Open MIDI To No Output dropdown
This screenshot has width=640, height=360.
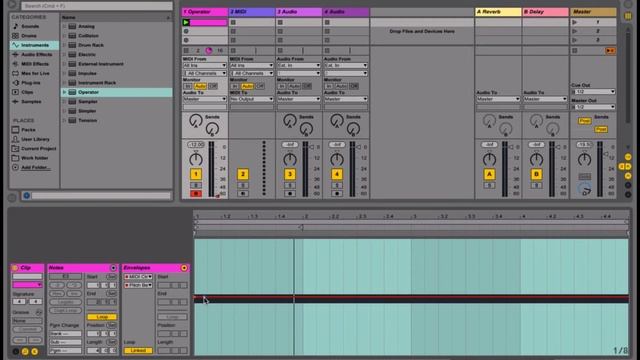[x=251, y=99]
